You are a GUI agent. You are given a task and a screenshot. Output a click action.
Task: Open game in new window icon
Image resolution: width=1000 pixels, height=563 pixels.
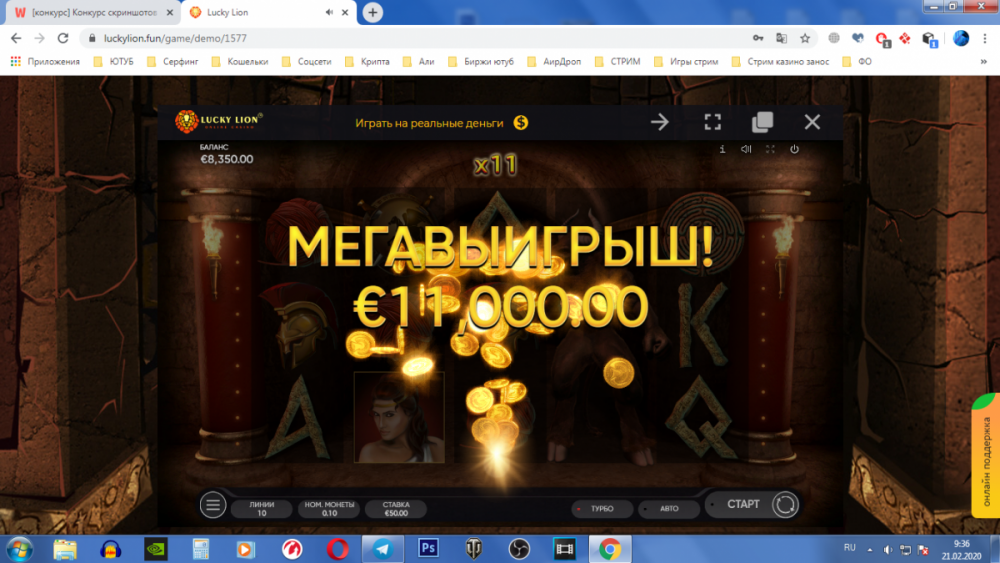[762, 122]
